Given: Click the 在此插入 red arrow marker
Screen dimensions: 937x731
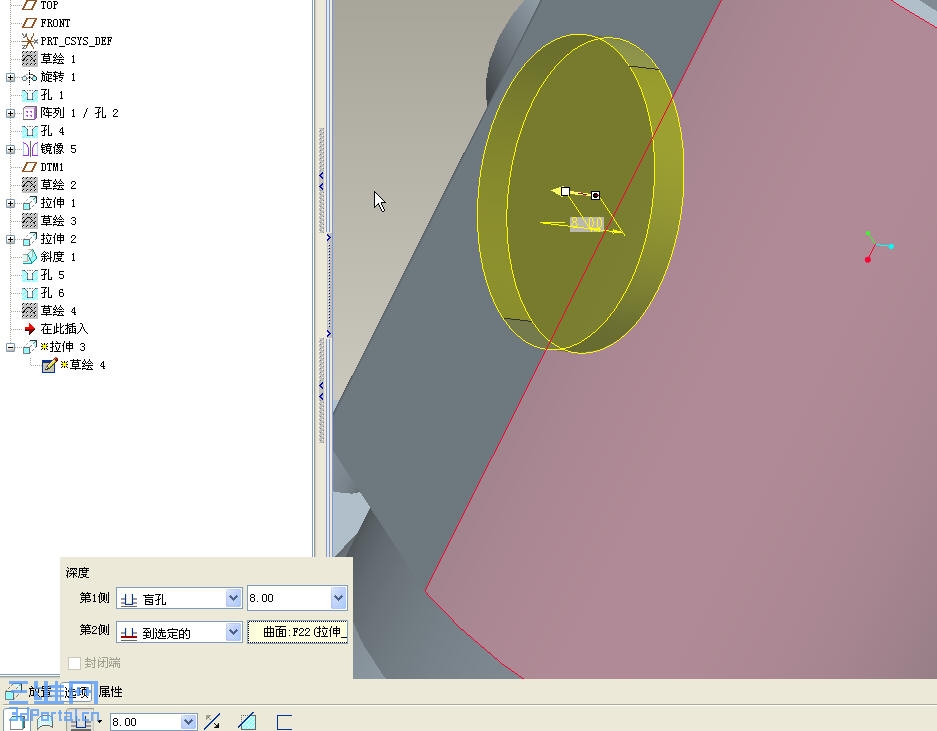Looking at the screenshot, I should tap(30, 329).
